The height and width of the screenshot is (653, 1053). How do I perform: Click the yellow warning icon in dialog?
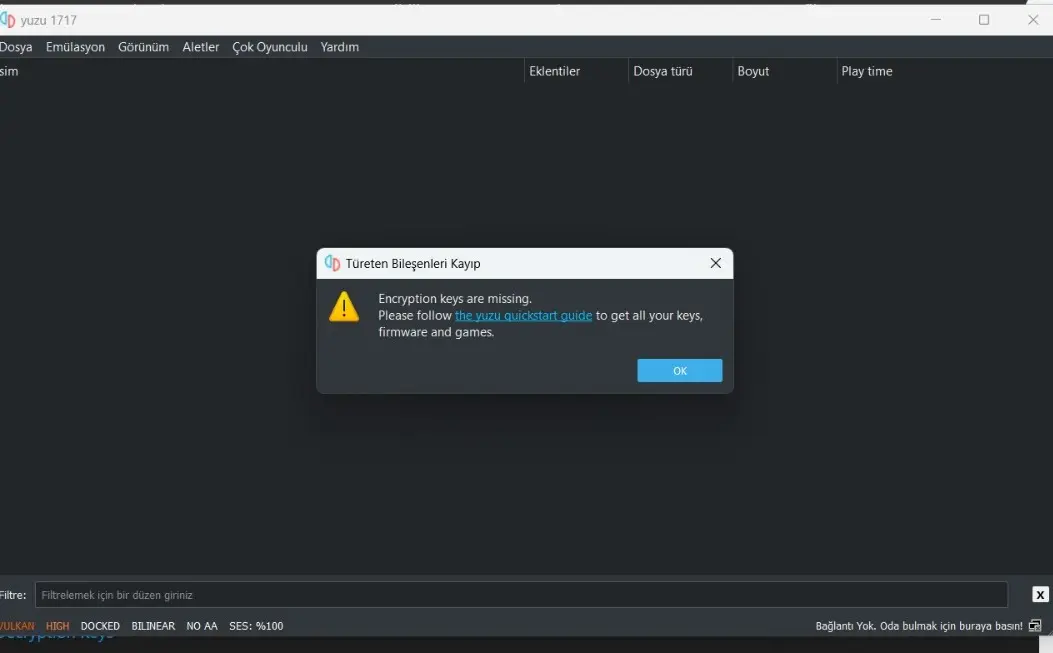344,306
